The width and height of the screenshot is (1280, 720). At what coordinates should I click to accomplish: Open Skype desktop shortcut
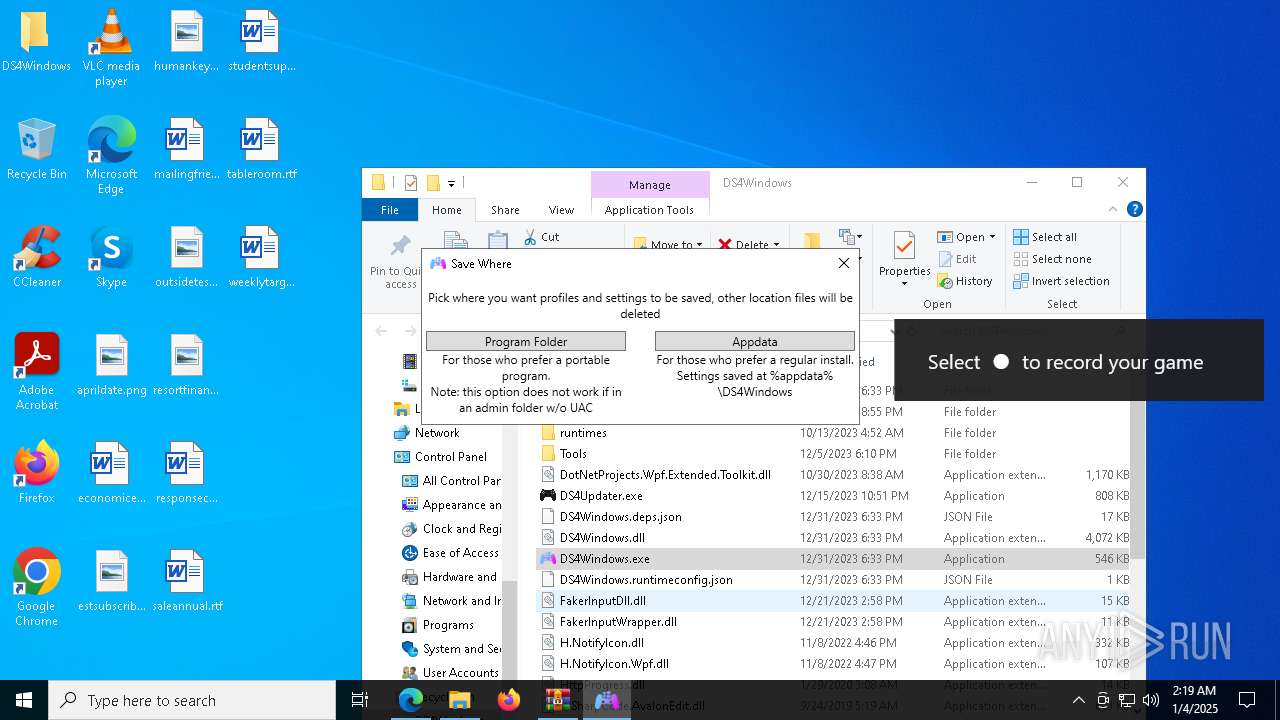click(x=111, y=258)
